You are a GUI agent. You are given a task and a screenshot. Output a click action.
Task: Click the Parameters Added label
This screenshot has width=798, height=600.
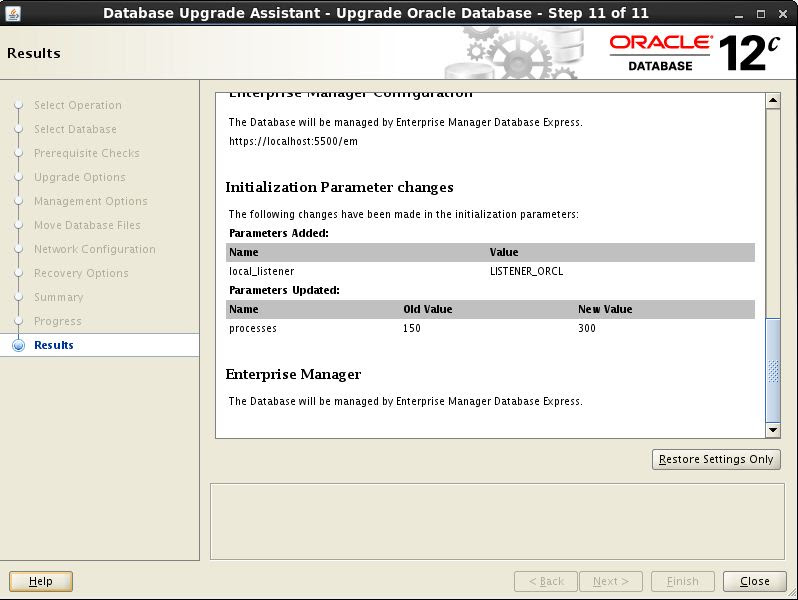click(279, 233)
